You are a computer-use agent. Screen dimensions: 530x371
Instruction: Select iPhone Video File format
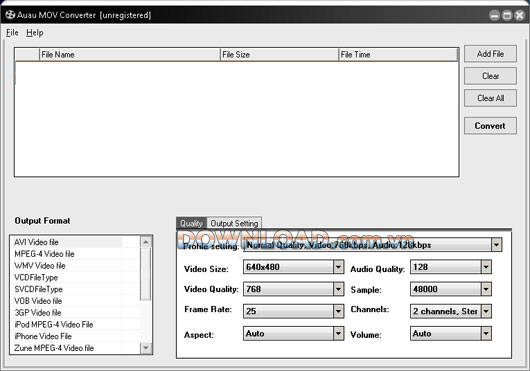pos(75,337)
